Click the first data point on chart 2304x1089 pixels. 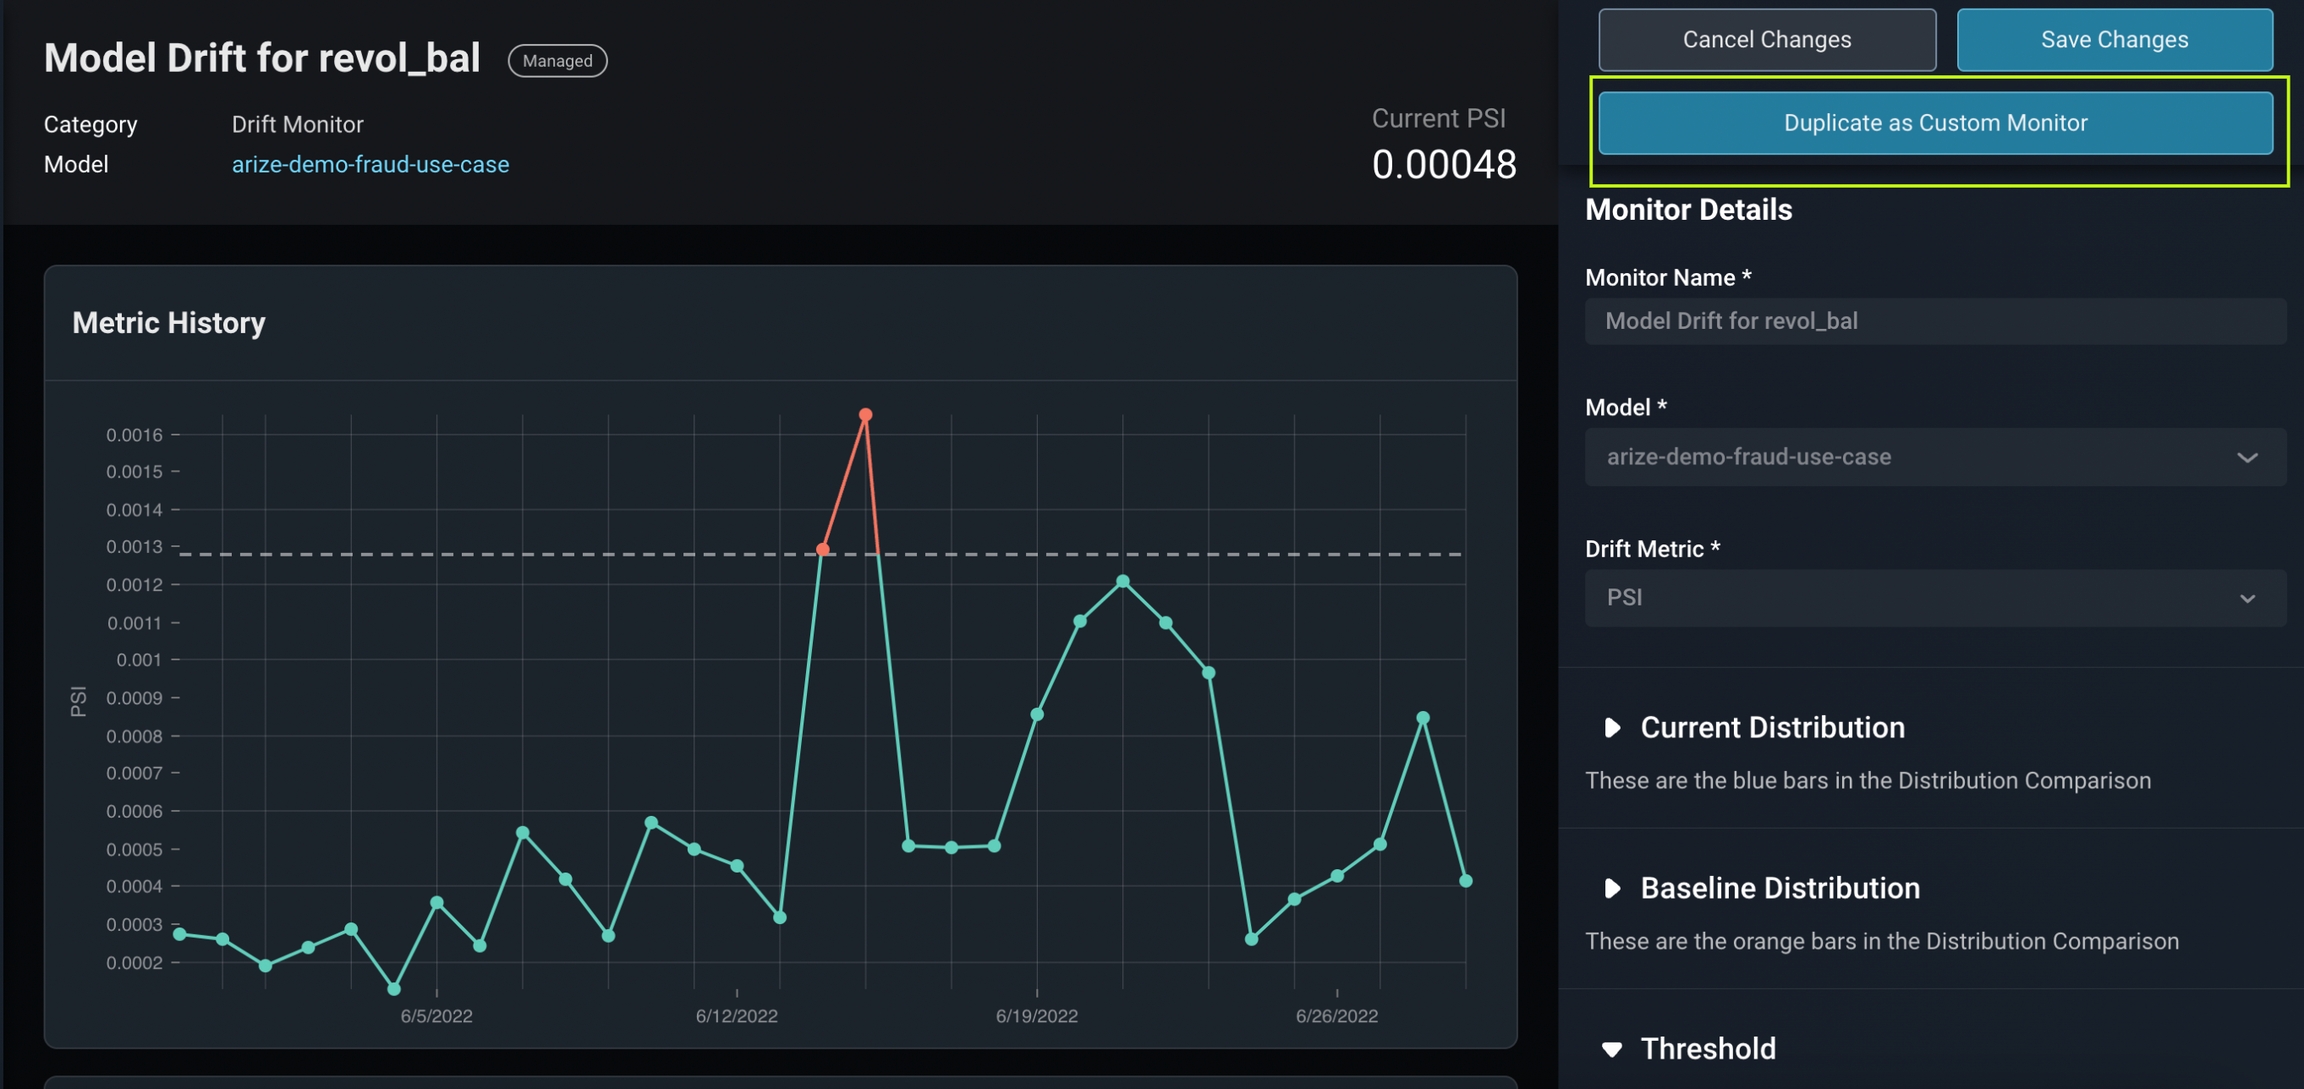coord(180,934)
